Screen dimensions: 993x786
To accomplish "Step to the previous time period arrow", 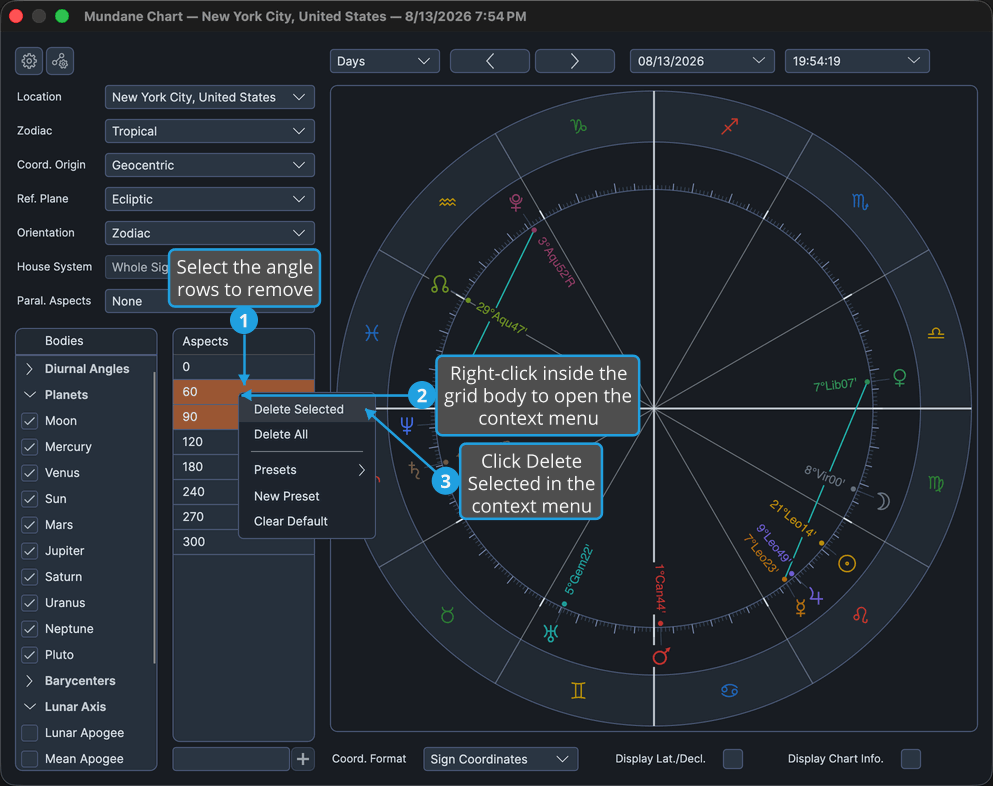I will pos(490,61).
